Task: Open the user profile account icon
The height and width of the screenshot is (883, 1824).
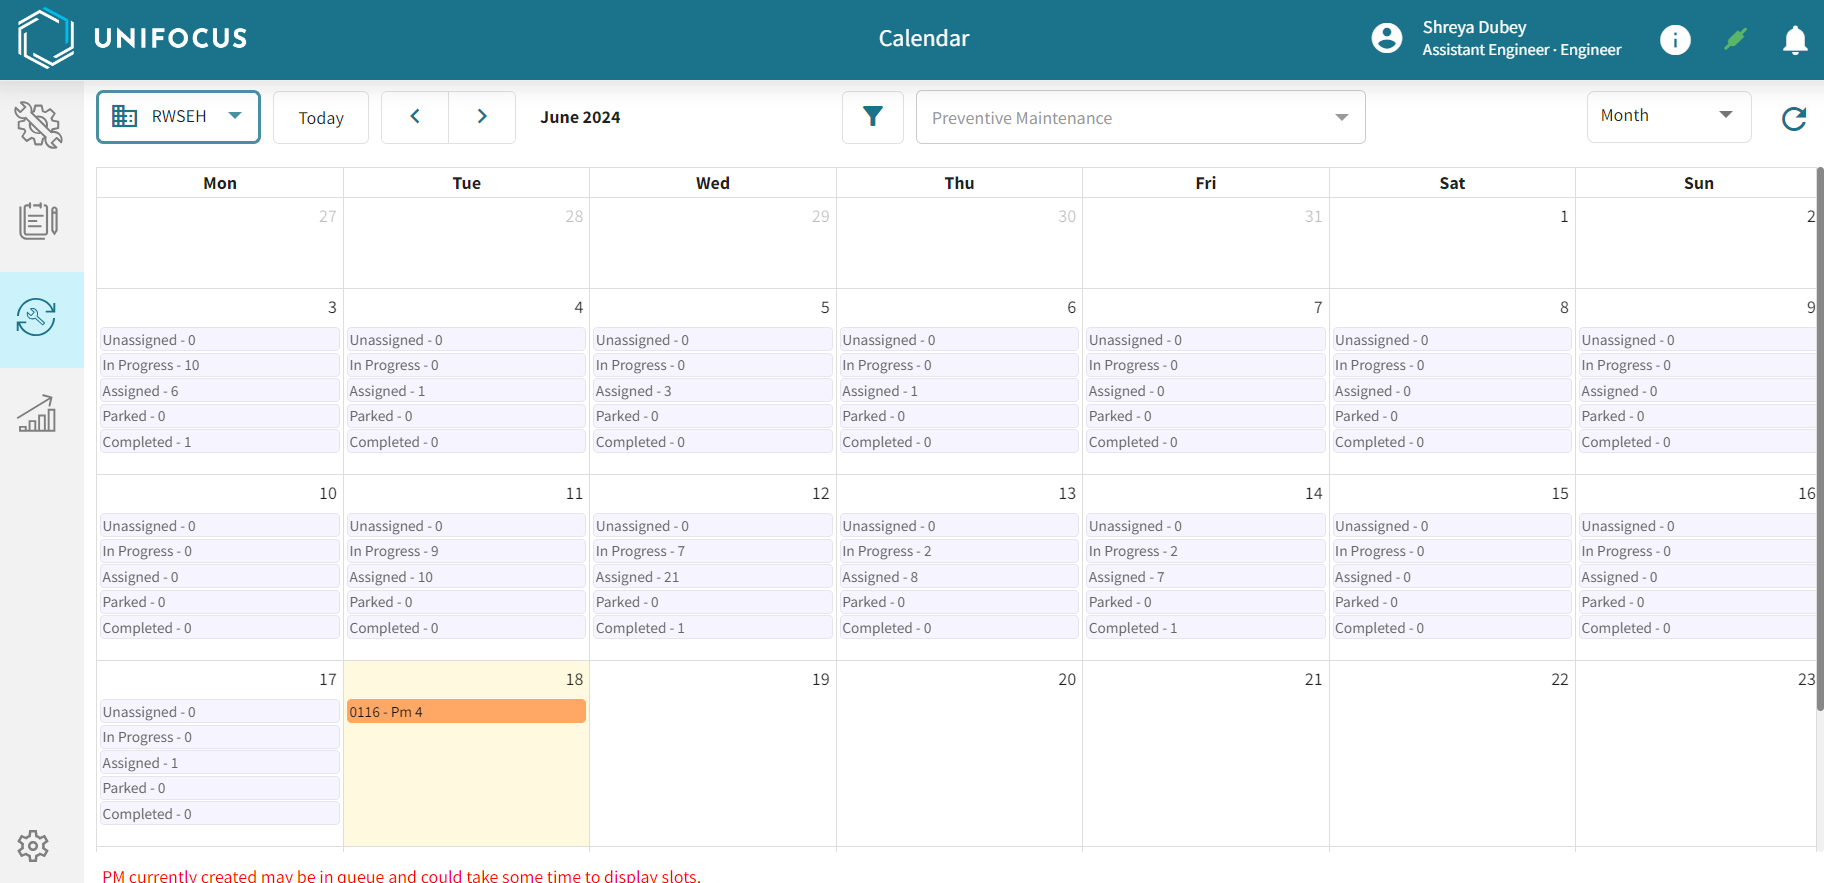Action: (1386, 38)
